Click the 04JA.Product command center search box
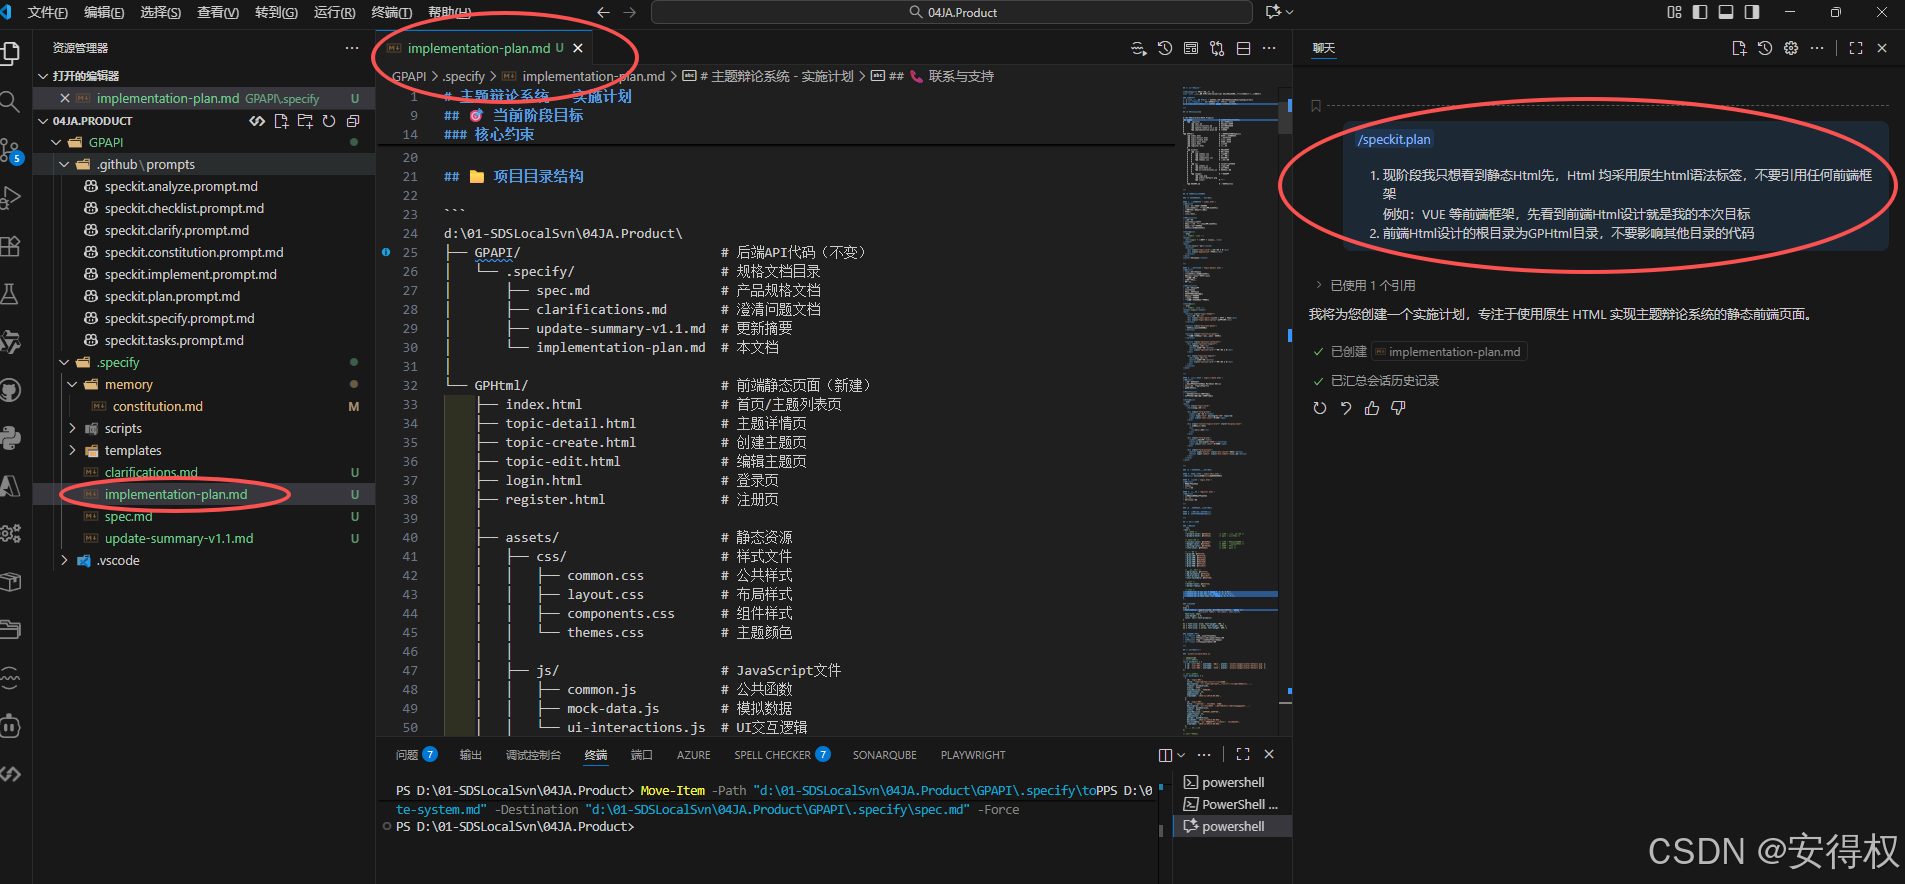Image resolution: width=1905 pixels, height=884 pixels. (952, 12)
